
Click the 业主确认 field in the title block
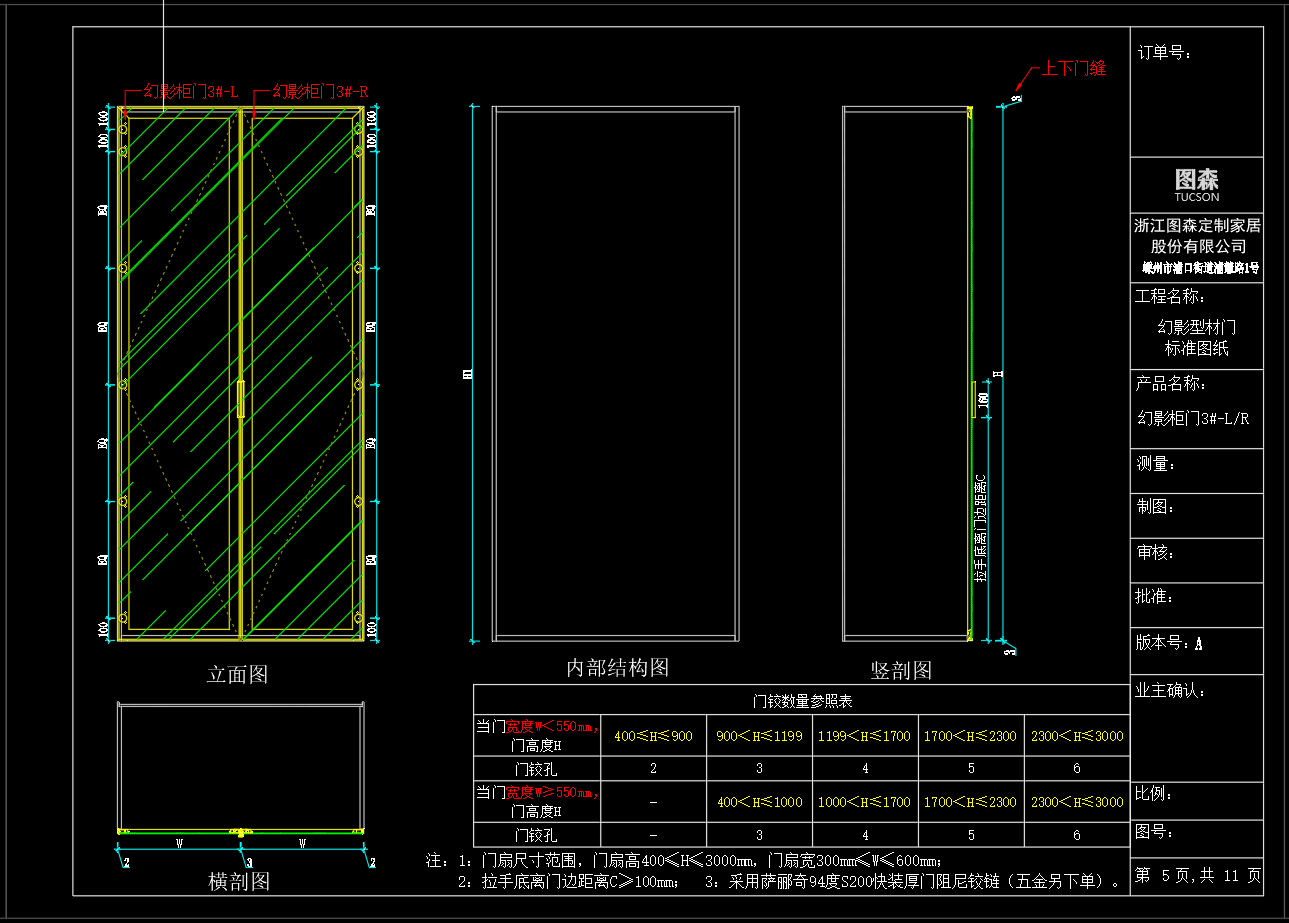click(1171, 690)
